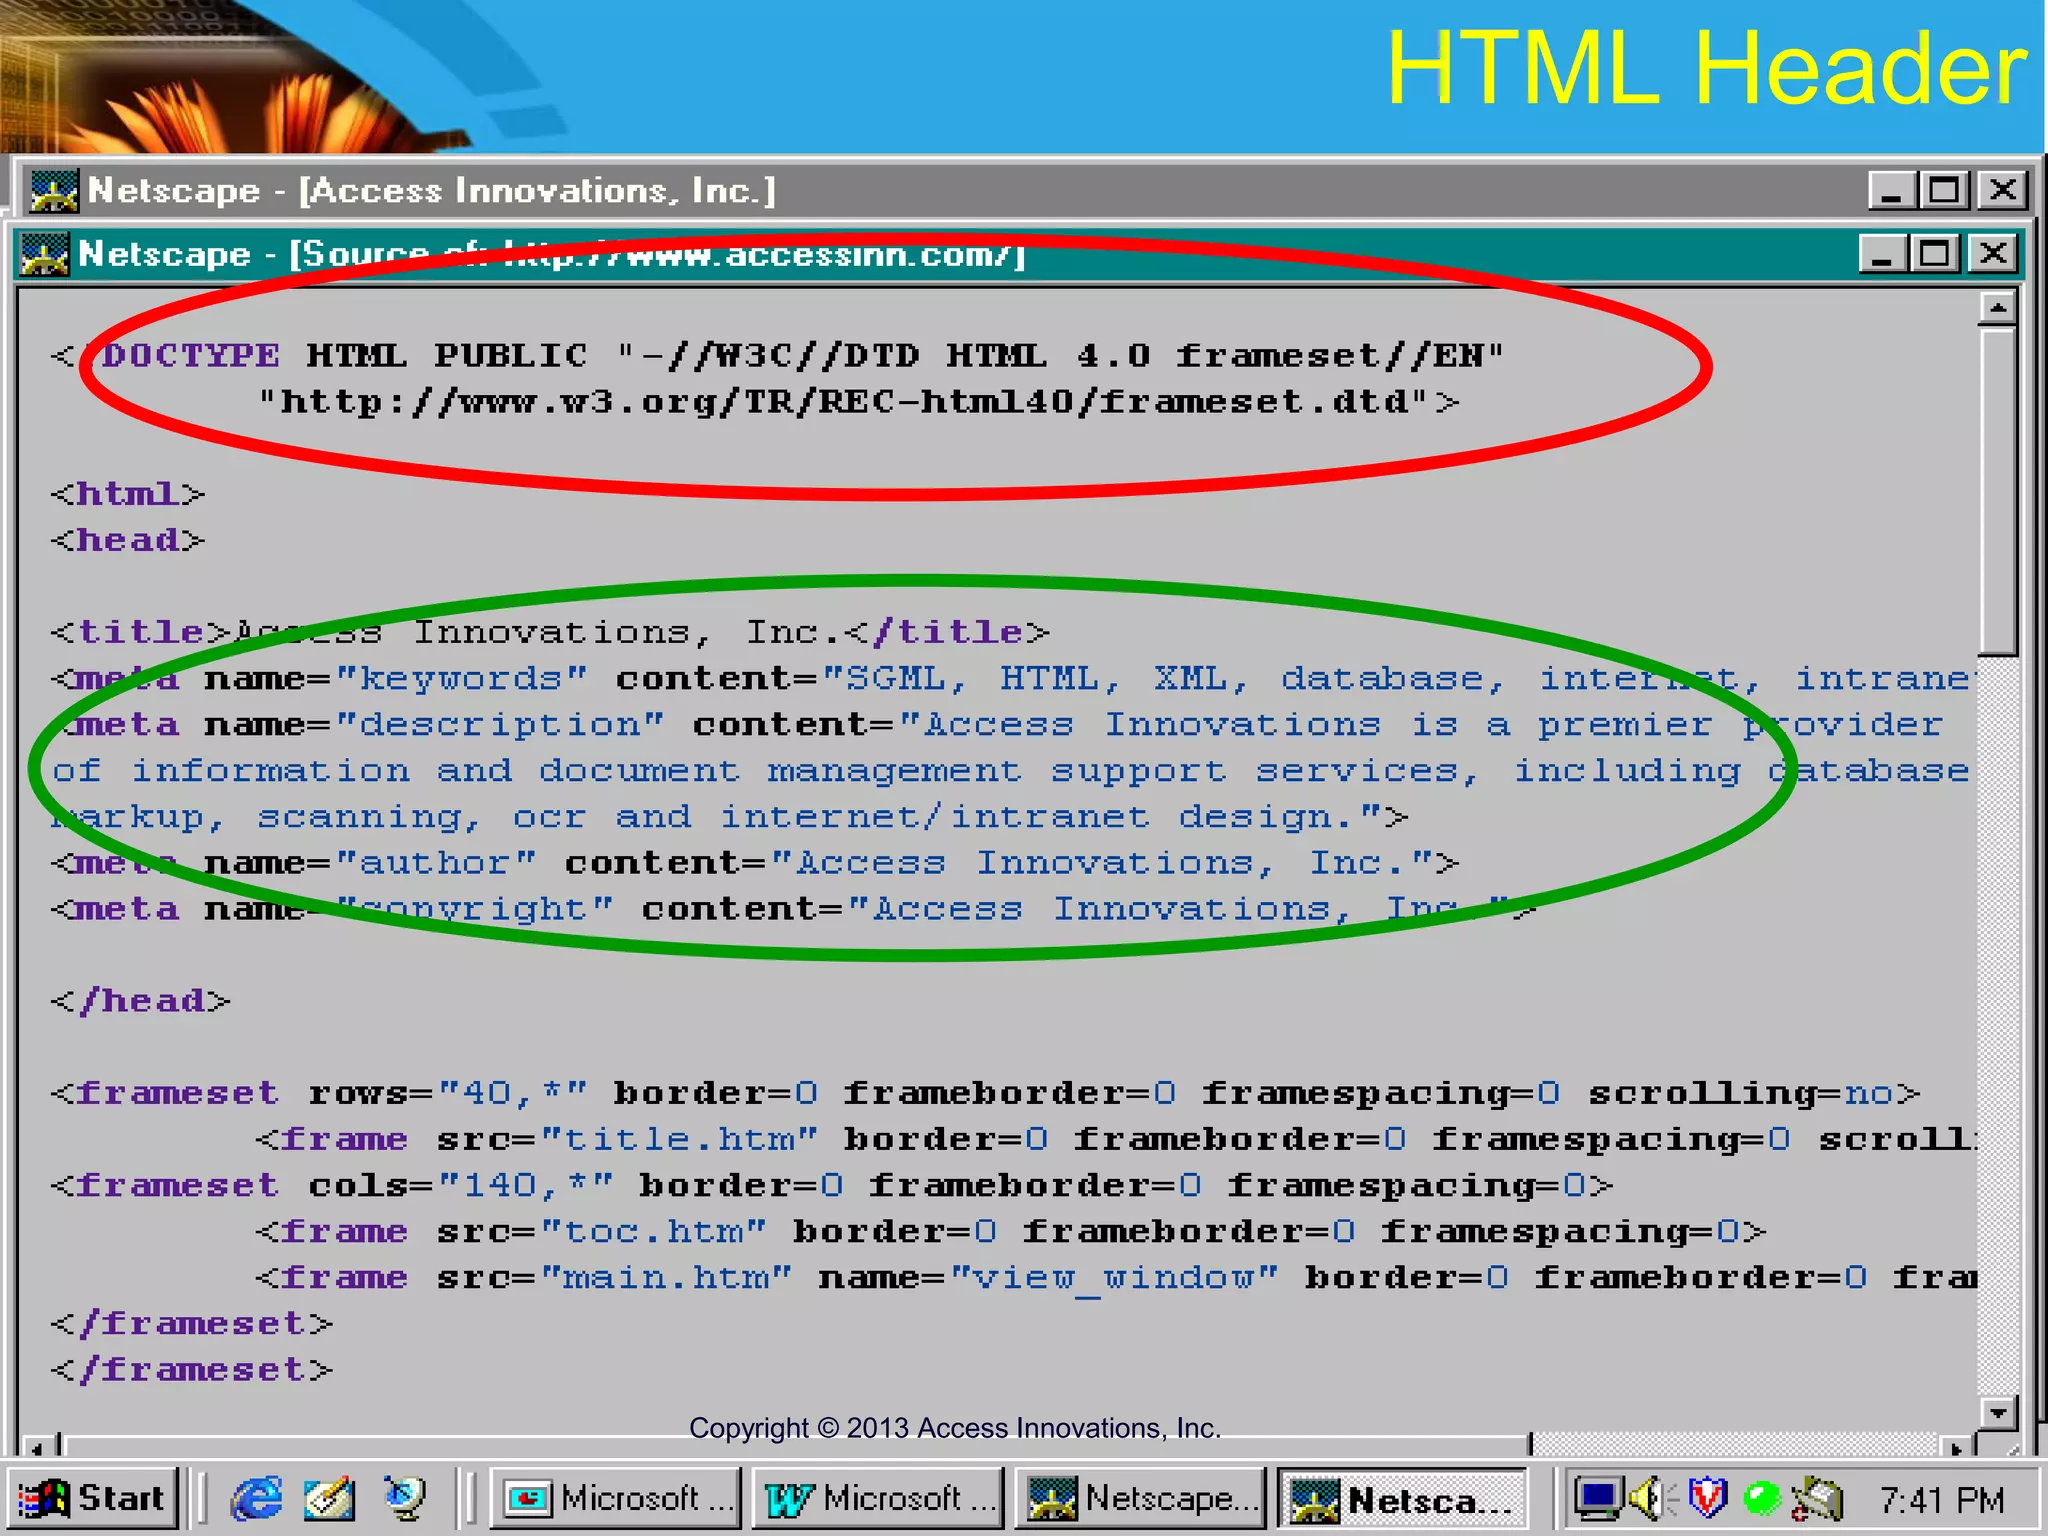Click the 7:41 PM clock
The height and width of the screenshot is (1536, 2048).
point(1941,1500)
